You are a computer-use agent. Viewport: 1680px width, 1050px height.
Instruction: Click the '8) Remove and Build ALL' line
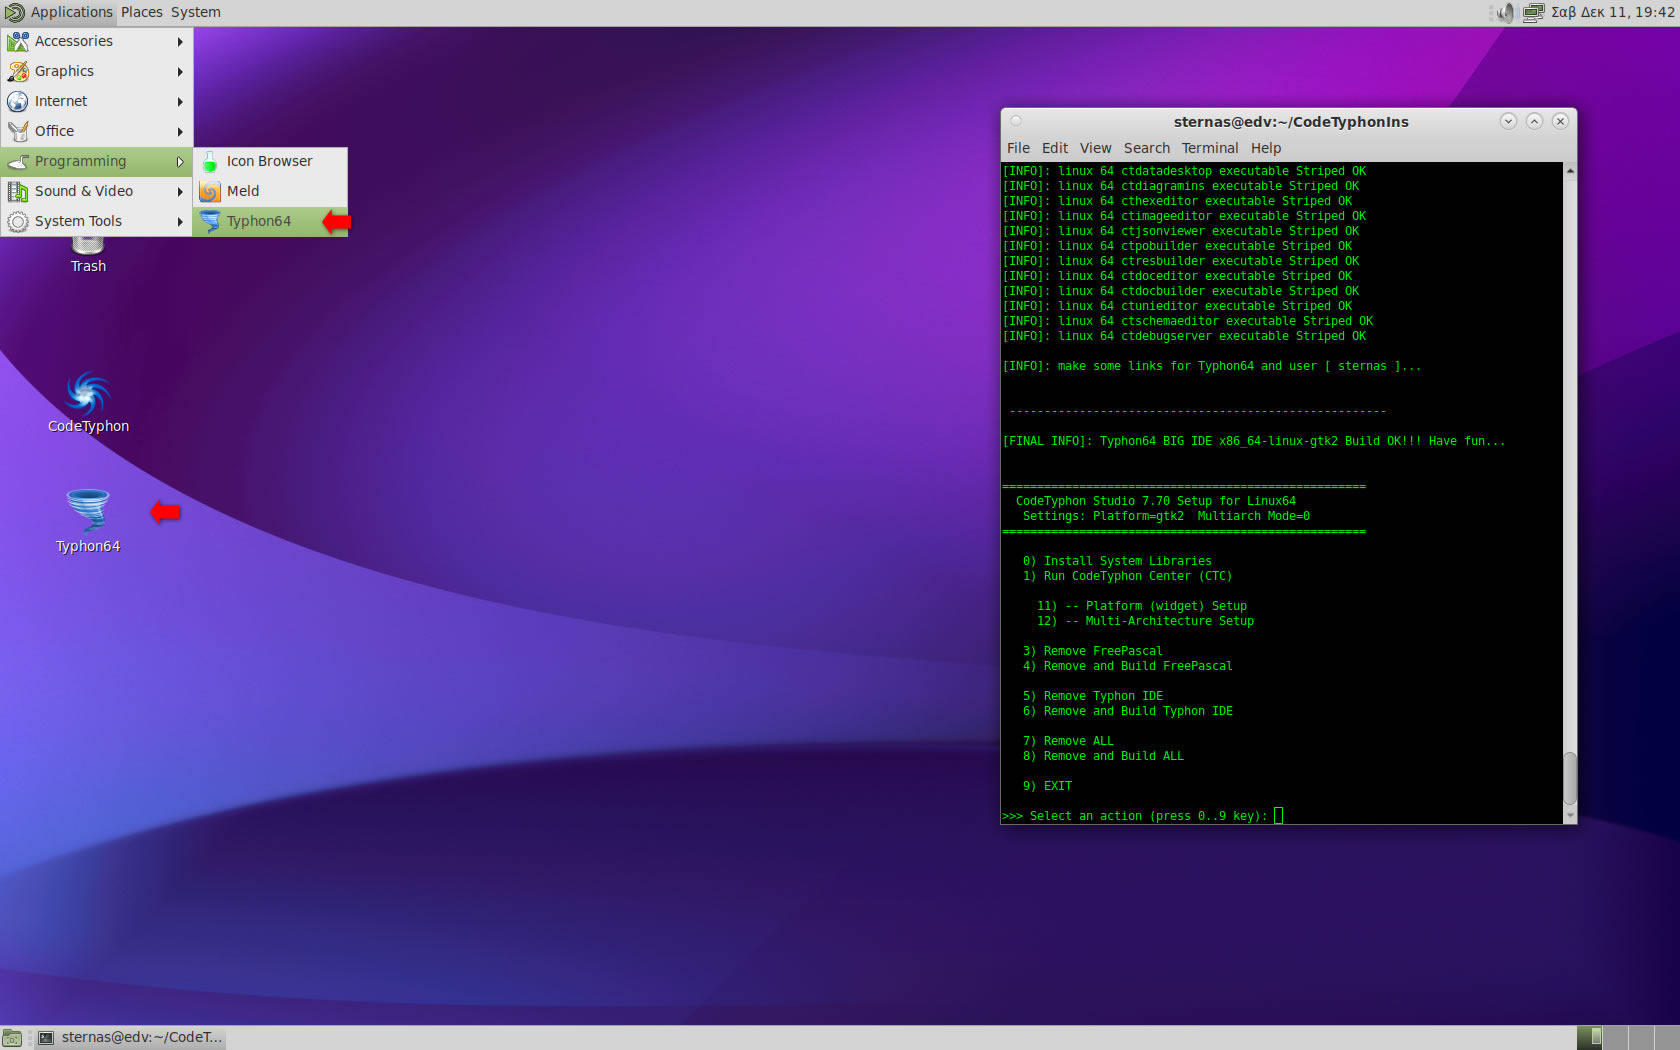[1103, 756]
